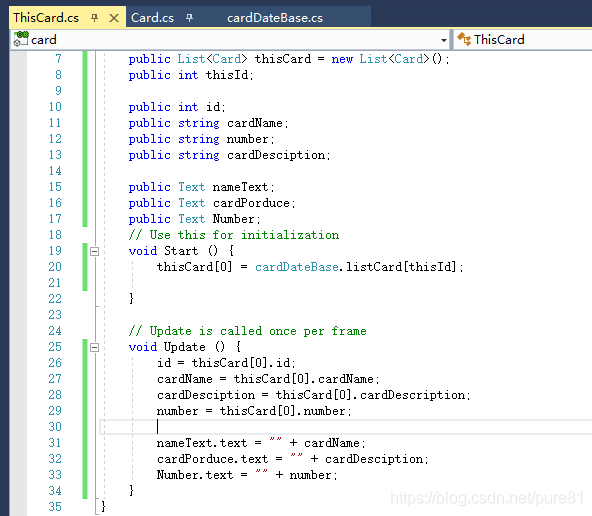
Task: Click the cardPorduce field on line 16
Action: 251,203
